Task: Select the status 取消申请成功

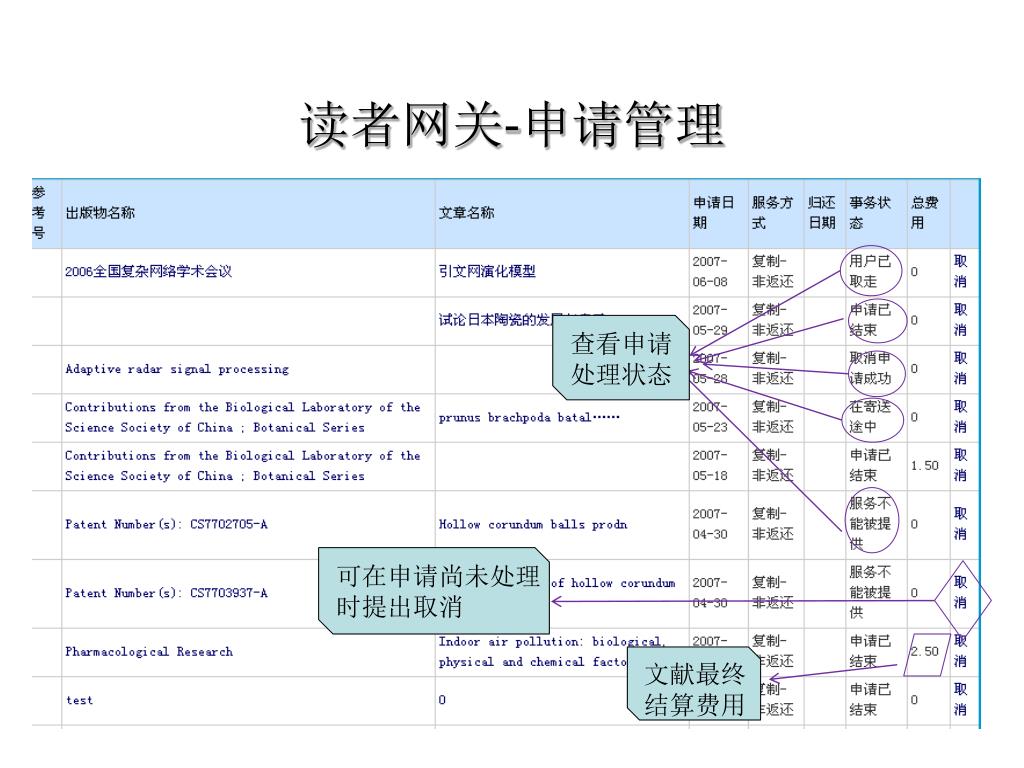Action: 870,368
